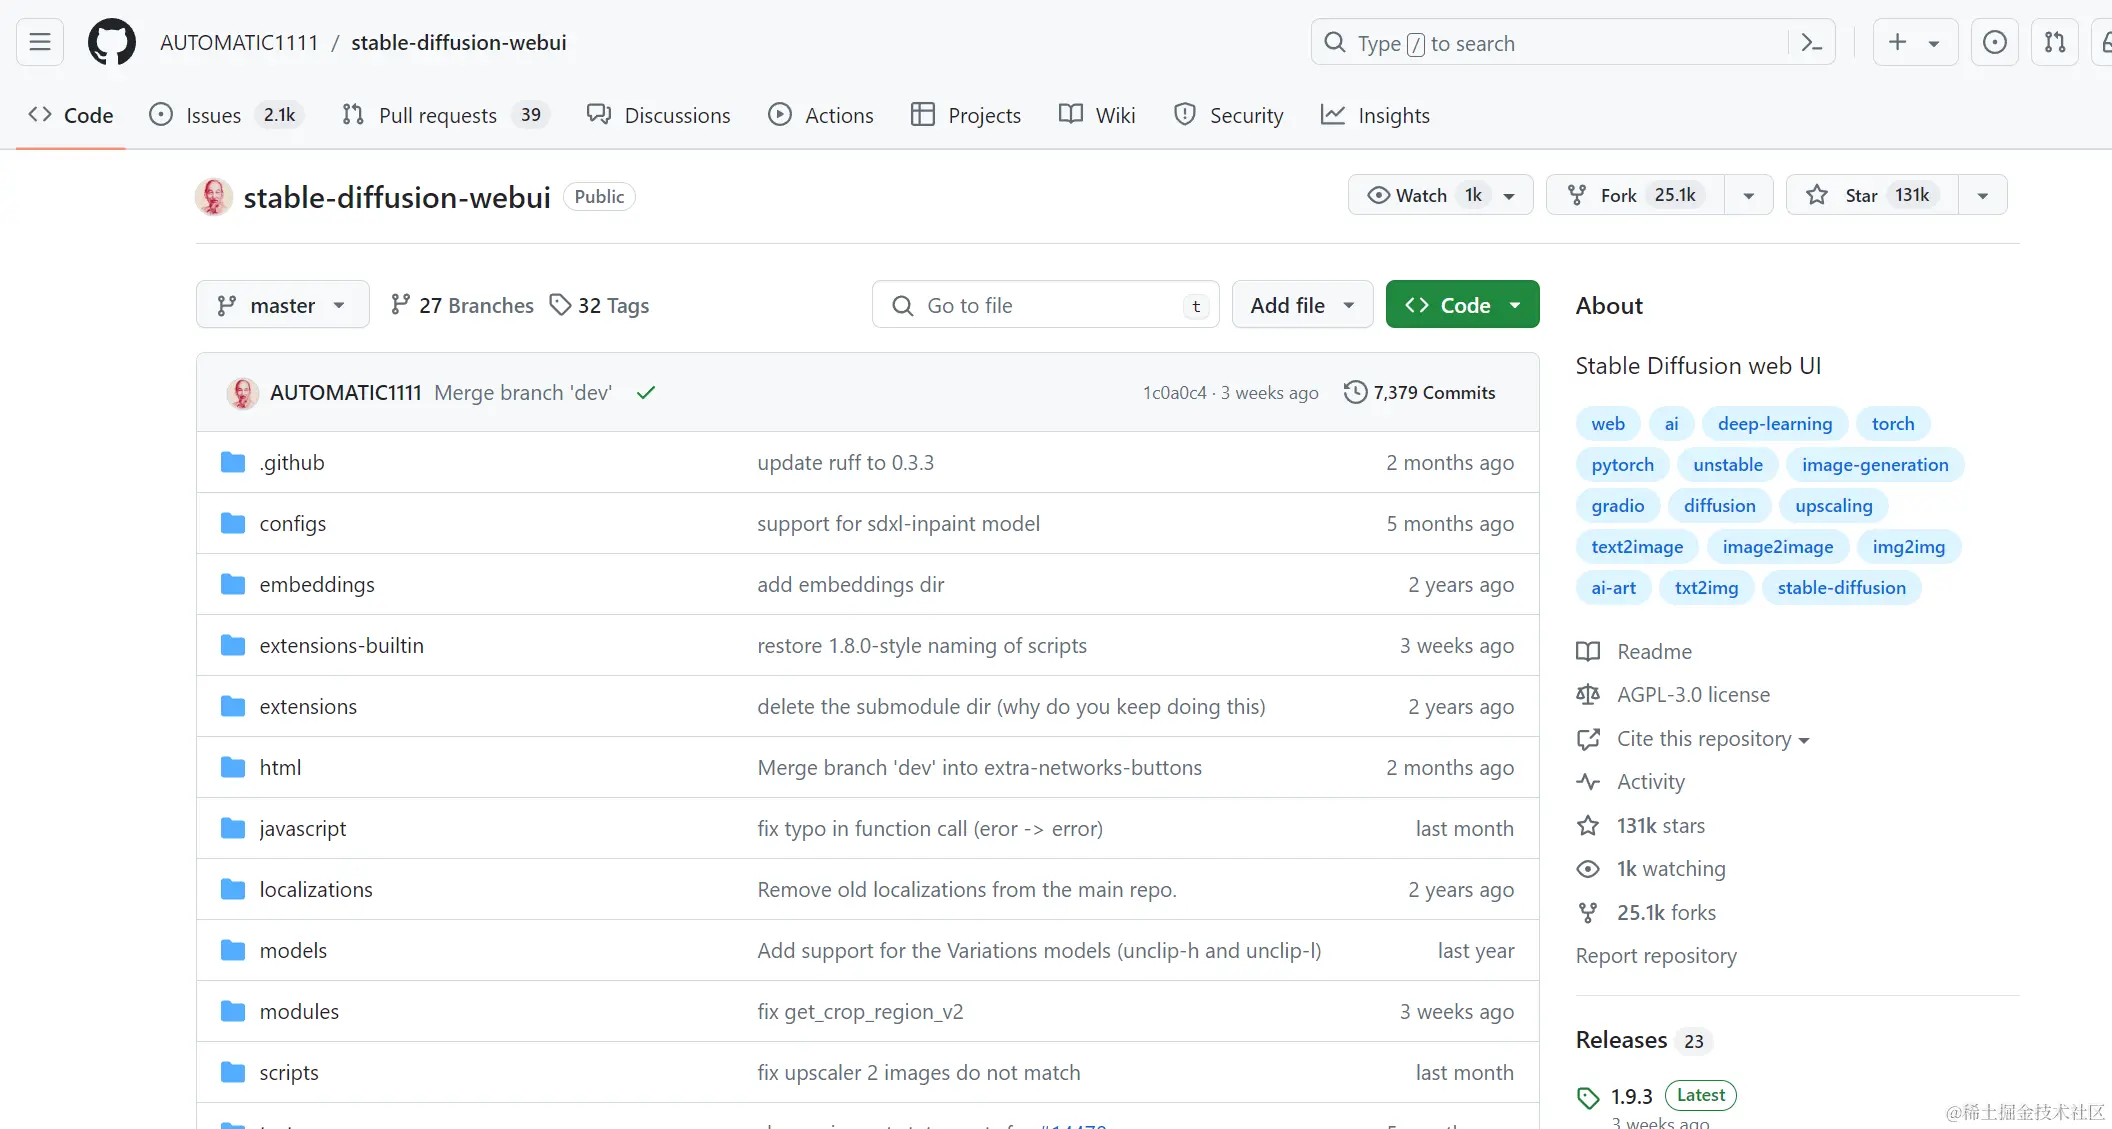Expand the create-new dropdown caret in header
This screenshot has width=2112, height=1129.
pyautogui.click(x=1934, y=43)
